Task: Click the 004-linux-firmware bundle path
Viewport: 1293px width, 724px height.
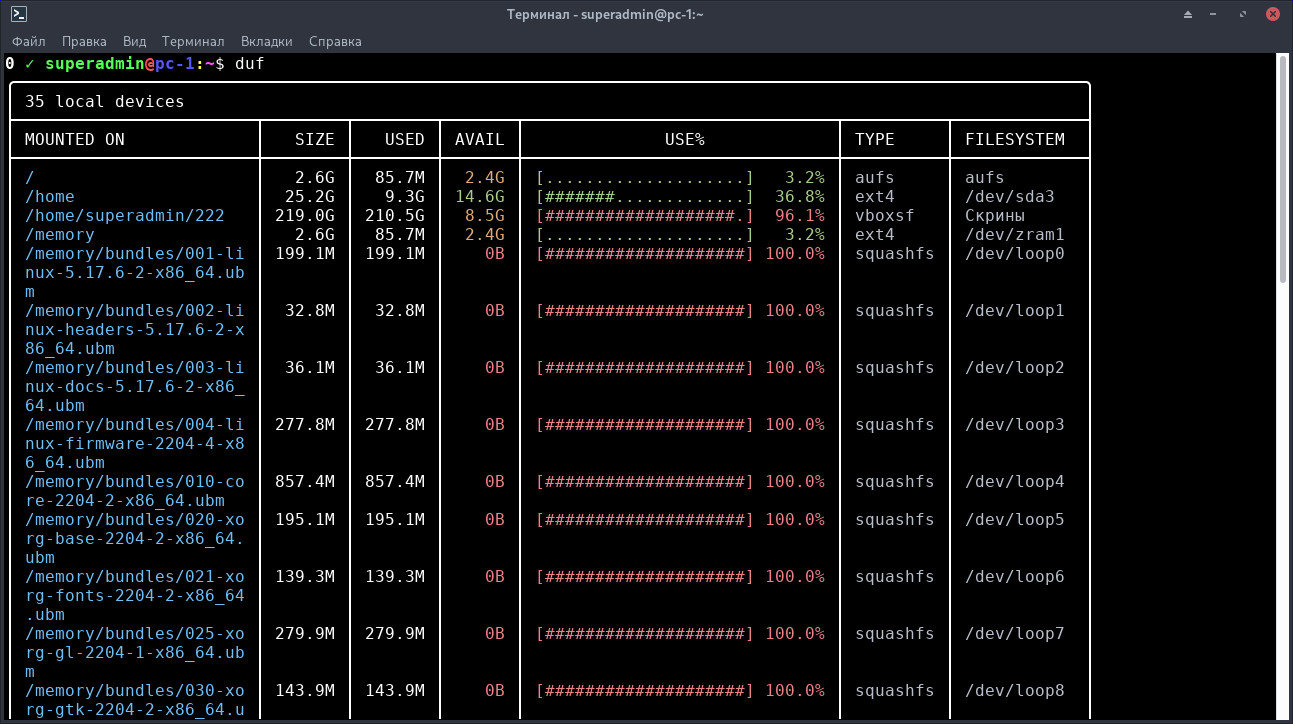Action: coord(135,443)
